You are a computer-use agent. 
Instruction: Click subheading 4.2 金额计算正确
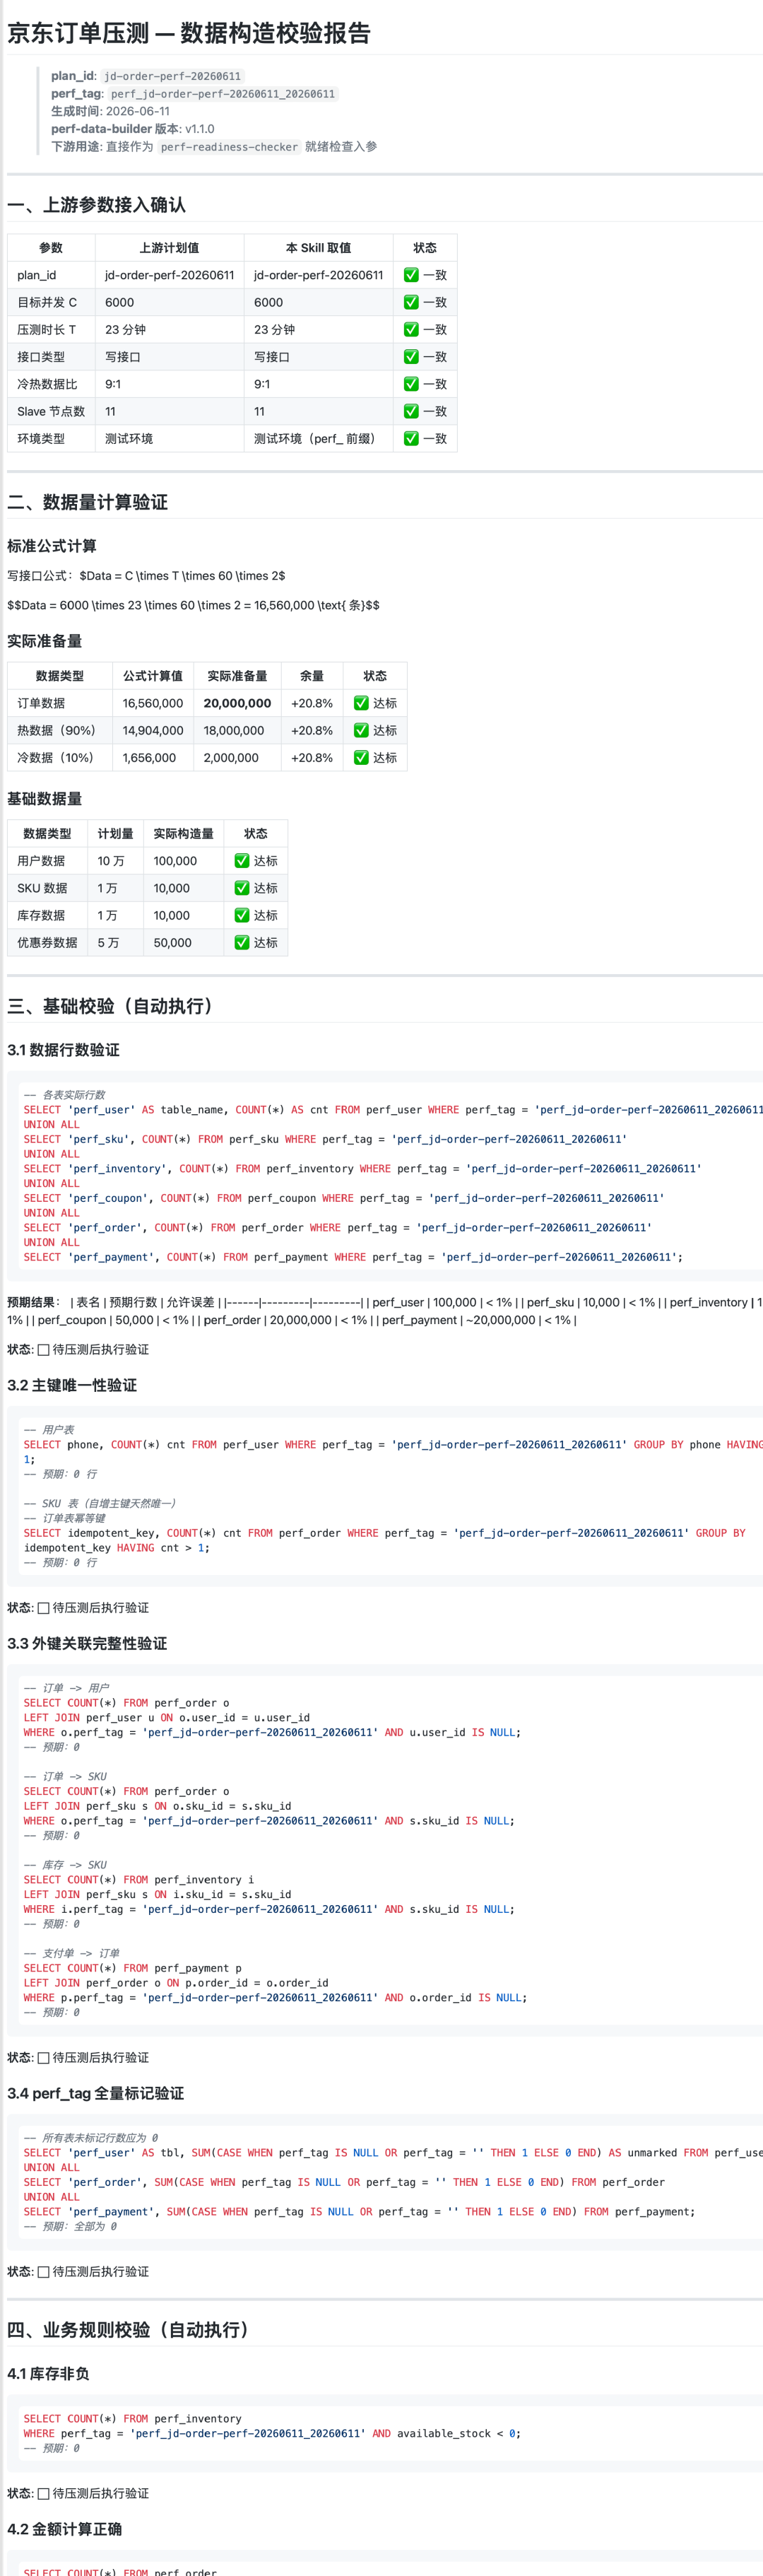[x=64, y=2529]
